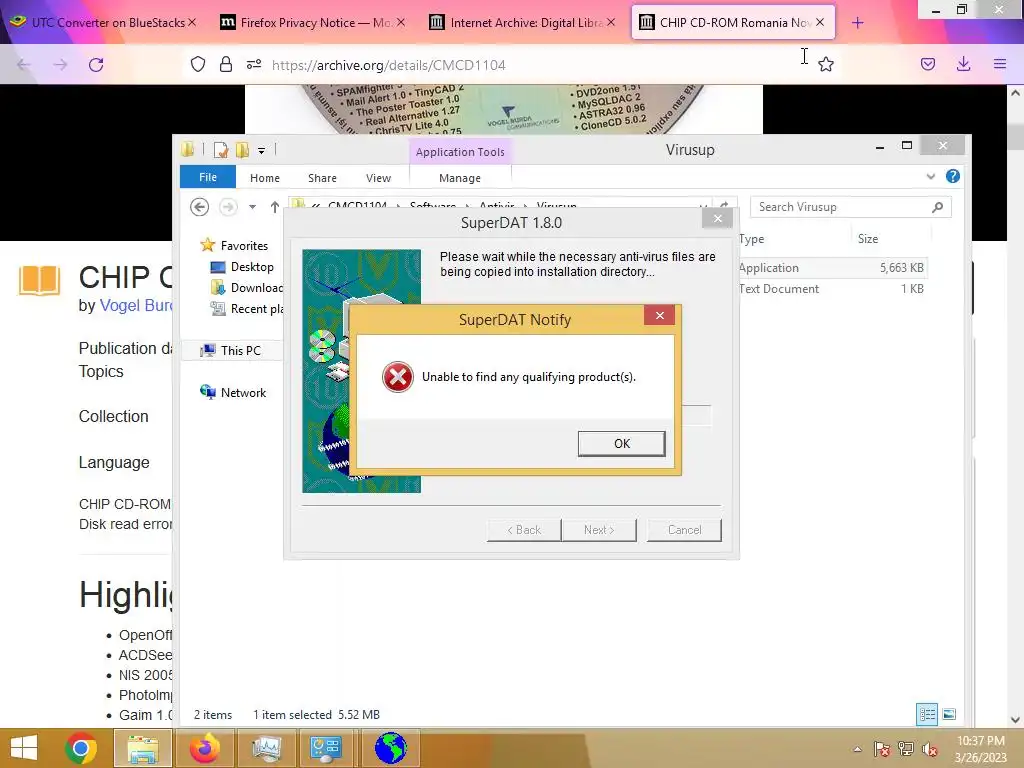Launch Chrome from taskbar

[81, 748]
